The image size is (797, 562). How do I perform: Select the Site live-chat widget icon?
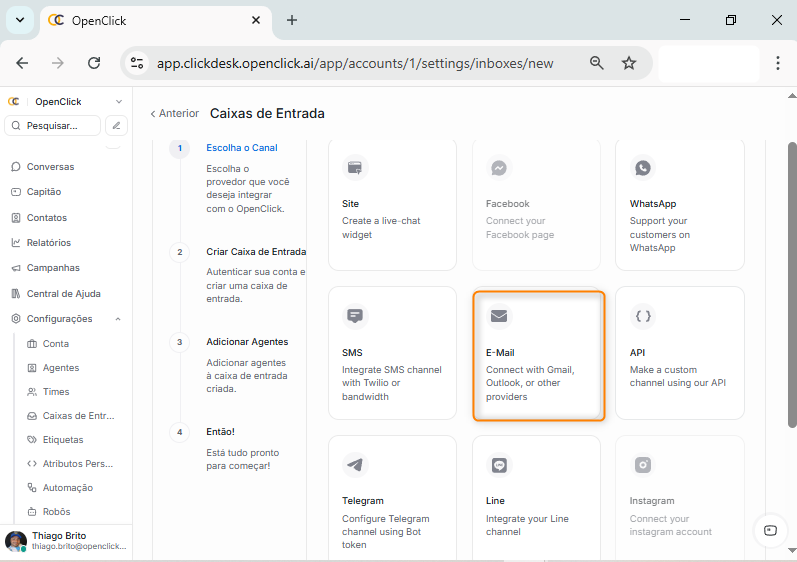coord(354,167)
